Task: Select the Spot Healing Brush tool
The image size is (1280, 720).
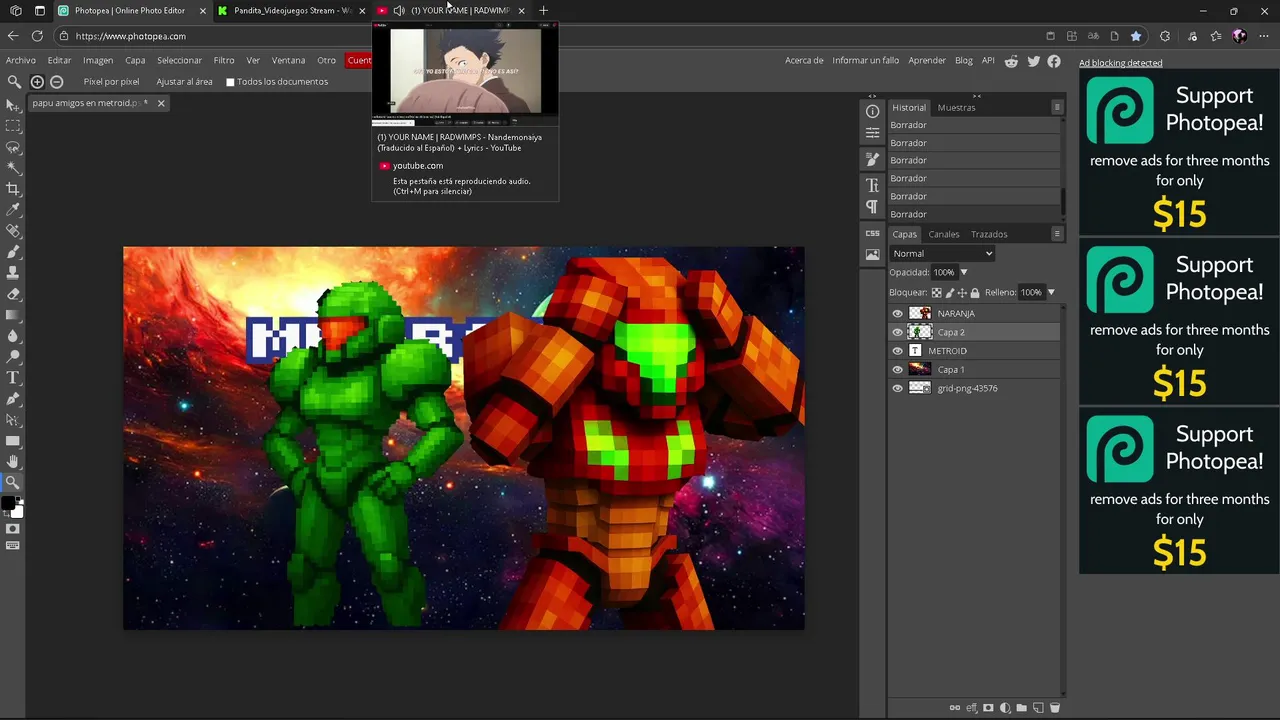Action: click(x=13, y=231)
